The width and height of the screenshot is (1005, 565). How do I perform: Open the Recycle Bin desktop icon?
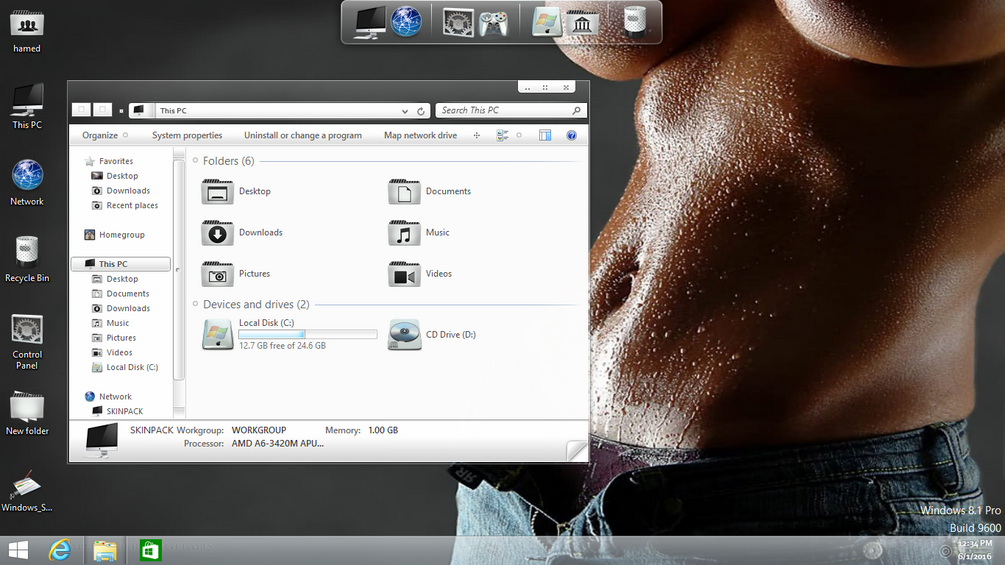point(27,259)
